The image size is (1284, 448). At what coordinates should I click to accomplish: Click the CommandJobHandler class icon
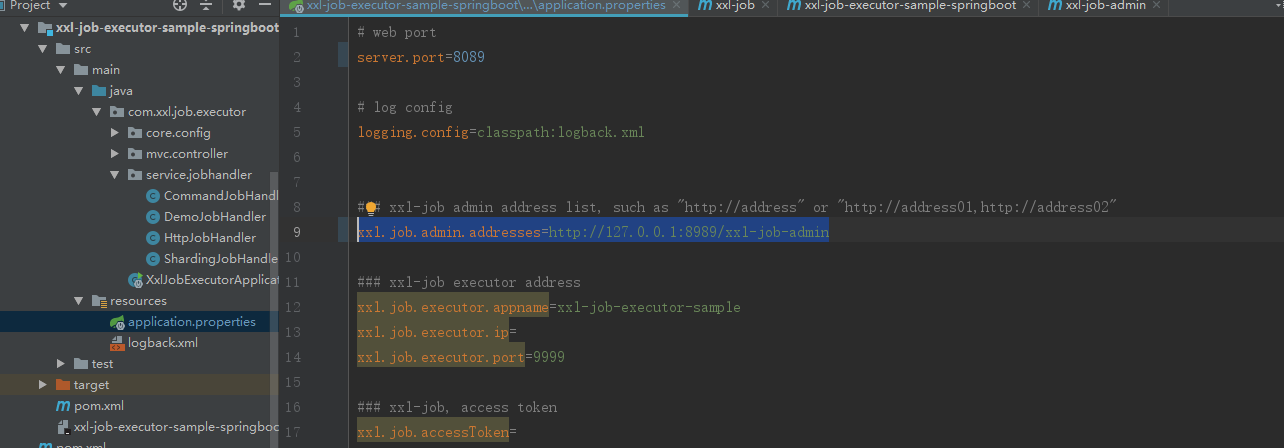point(153,196)
